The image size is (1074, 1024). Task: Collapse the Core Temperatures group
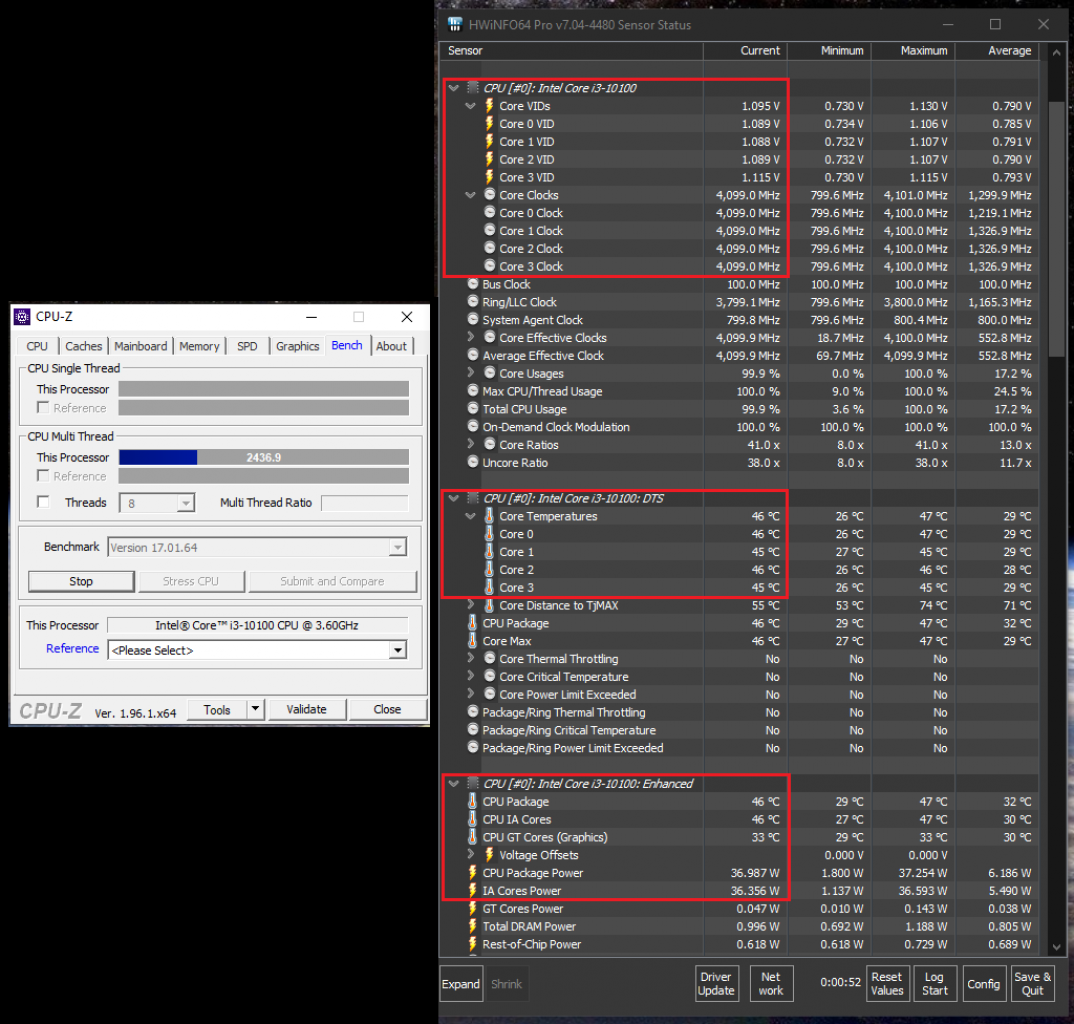point(471,516)
